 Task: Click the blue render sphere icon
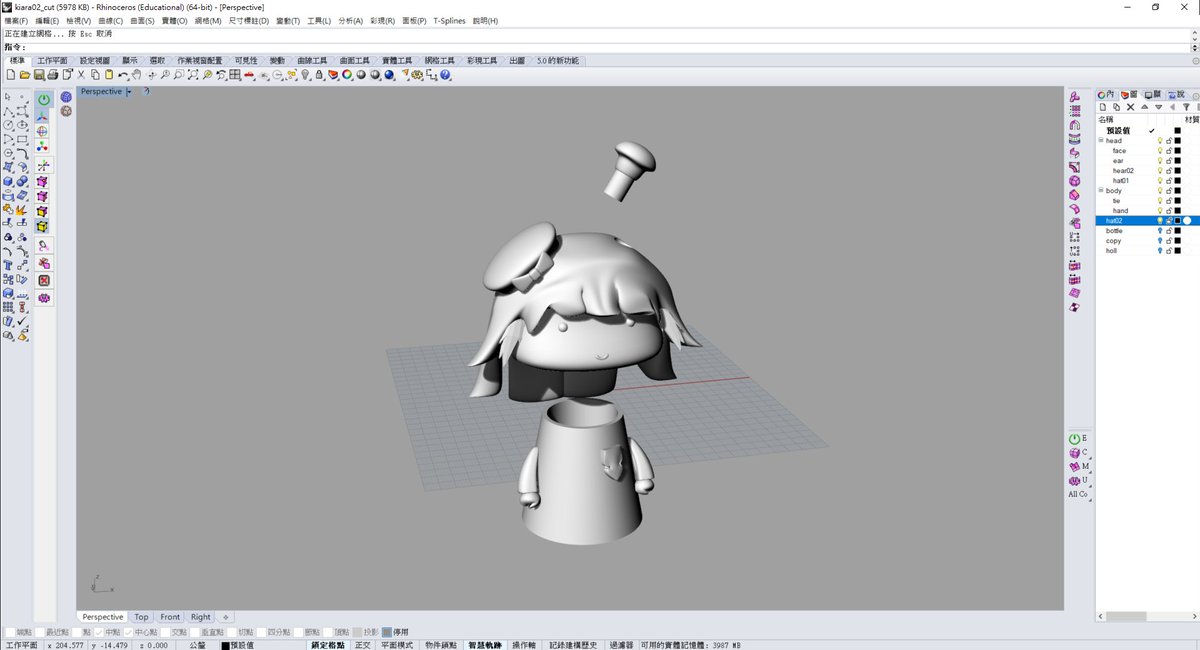coord(389,74)
